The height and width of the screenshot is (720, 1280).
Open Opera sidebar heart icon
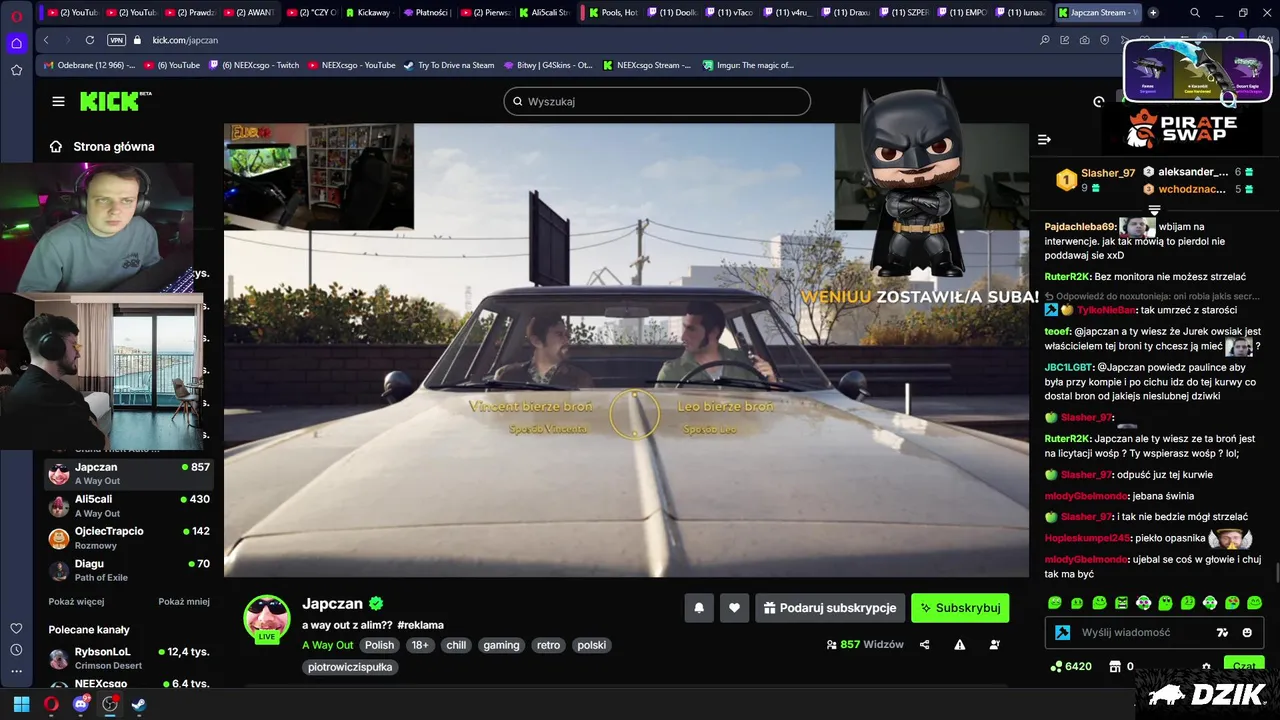pyautogui.click(x=16, y=628)
